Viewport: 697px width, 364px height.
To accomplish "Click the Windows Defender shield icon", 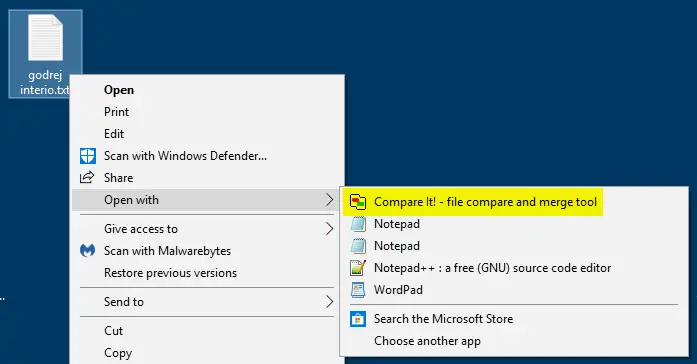I will [x=88, y=156].
